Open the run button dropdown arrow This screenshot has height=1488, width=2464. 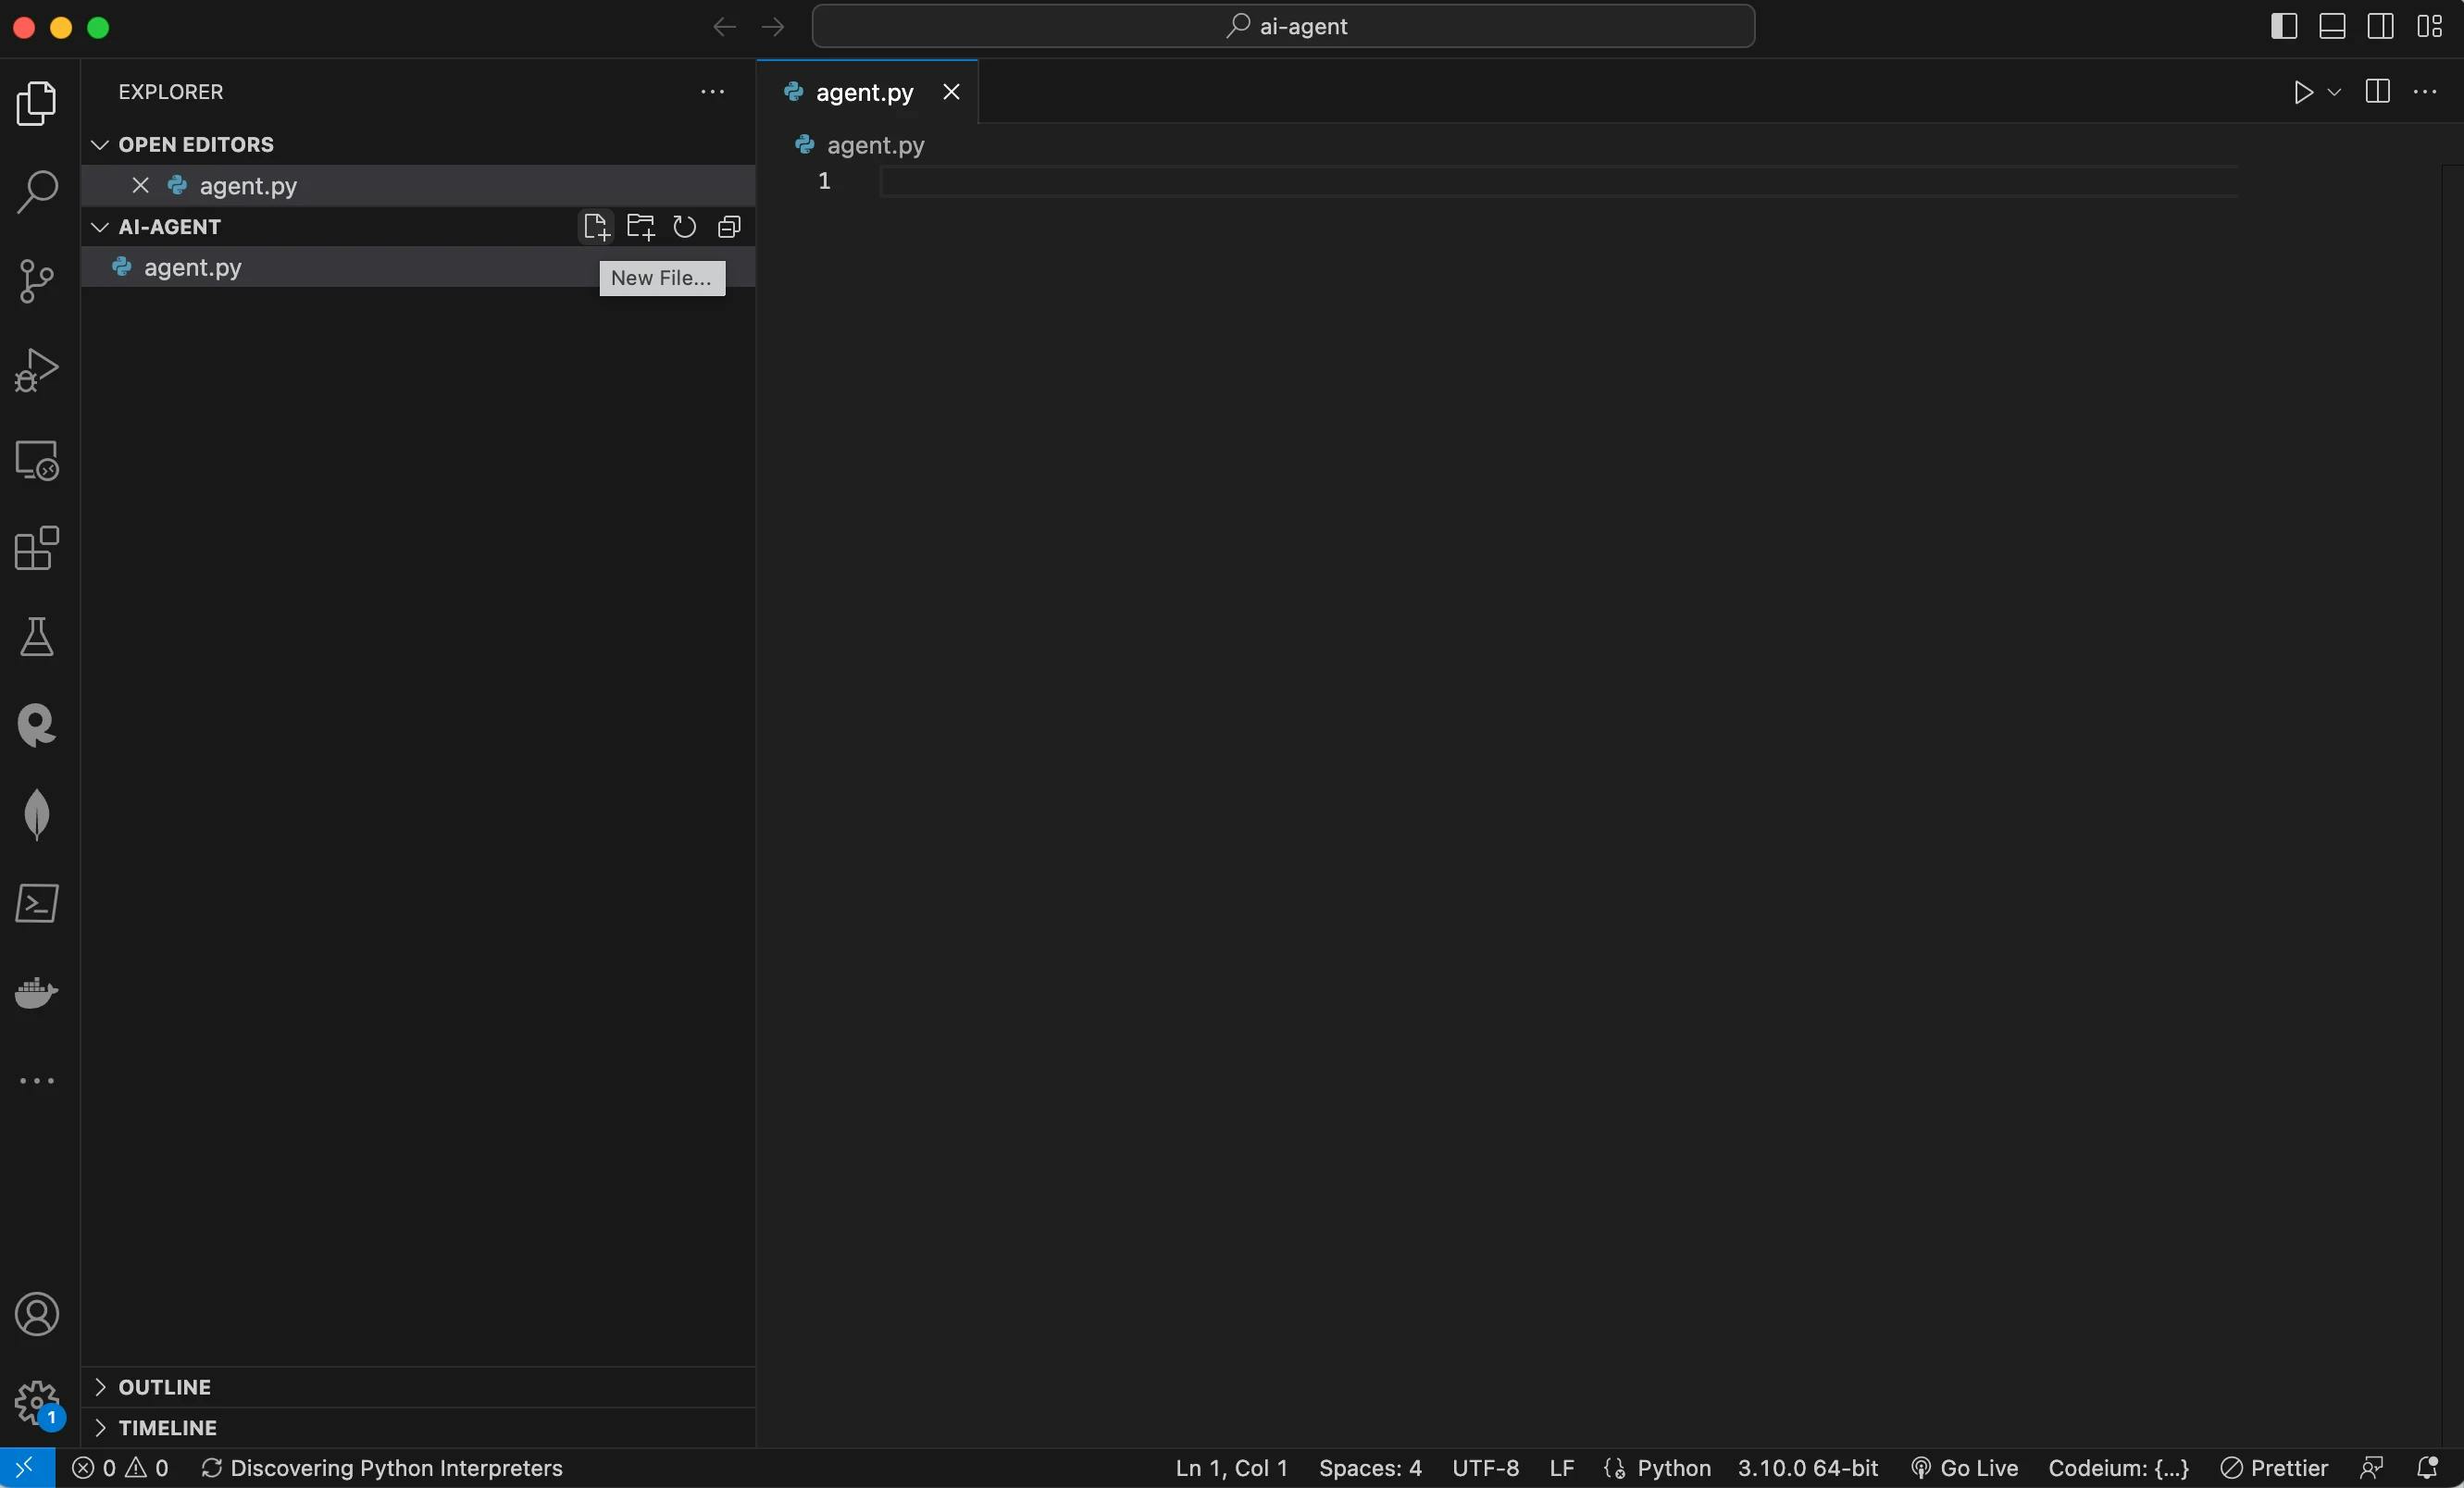tap(2334, 92)
